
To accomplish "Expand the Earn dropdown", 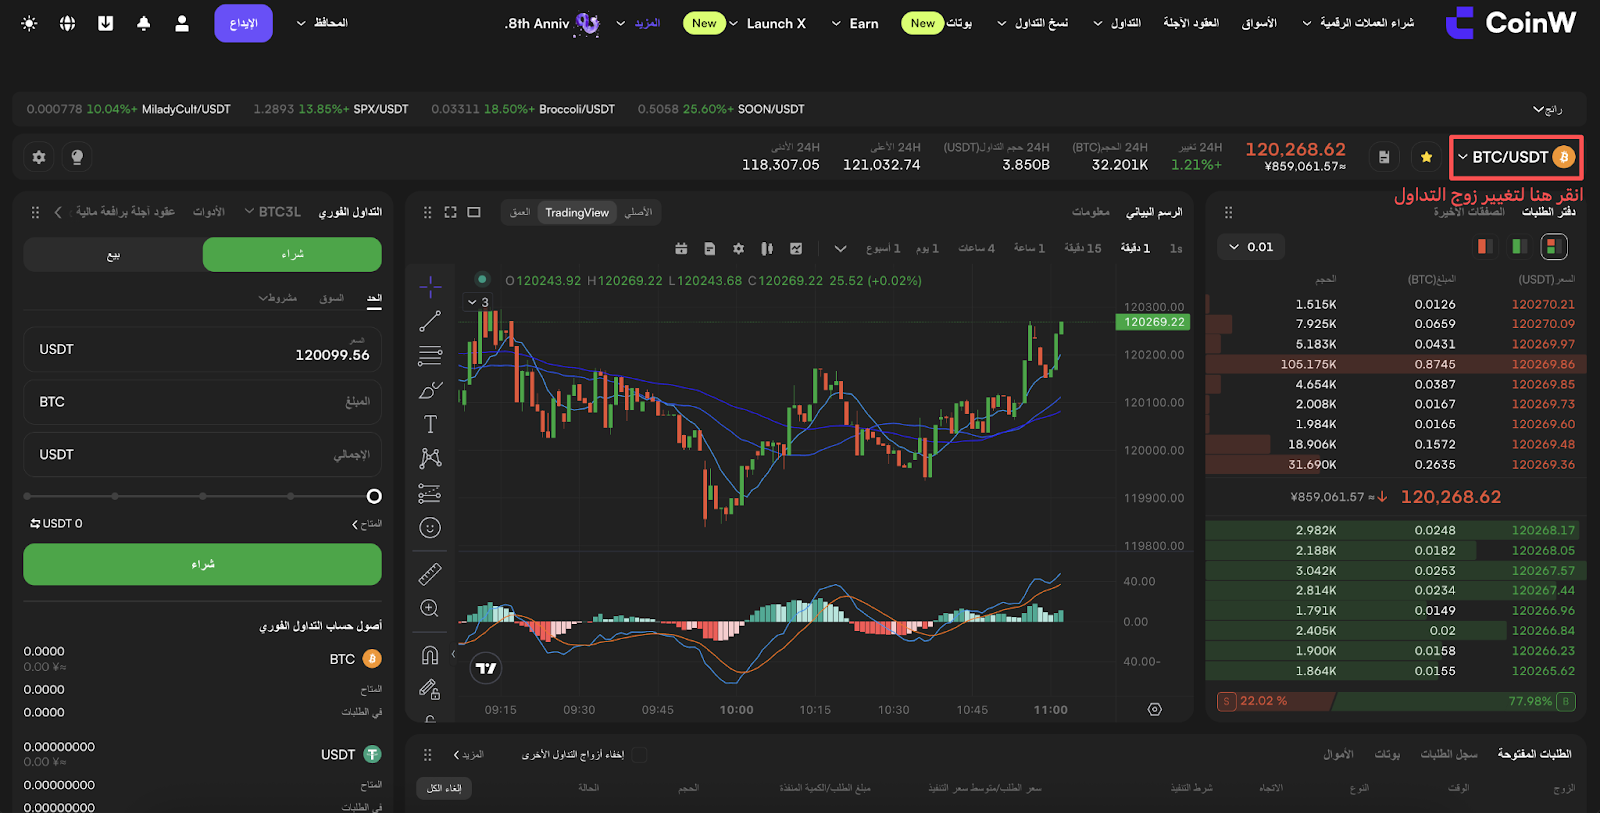I will (x=855, y=23).
